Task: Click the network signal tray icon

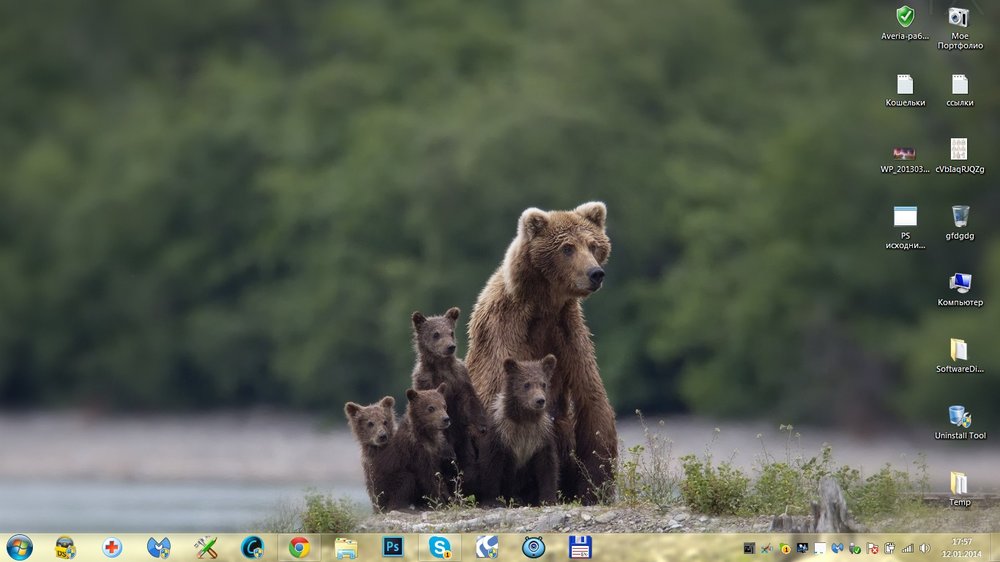Action: [908, 548]
